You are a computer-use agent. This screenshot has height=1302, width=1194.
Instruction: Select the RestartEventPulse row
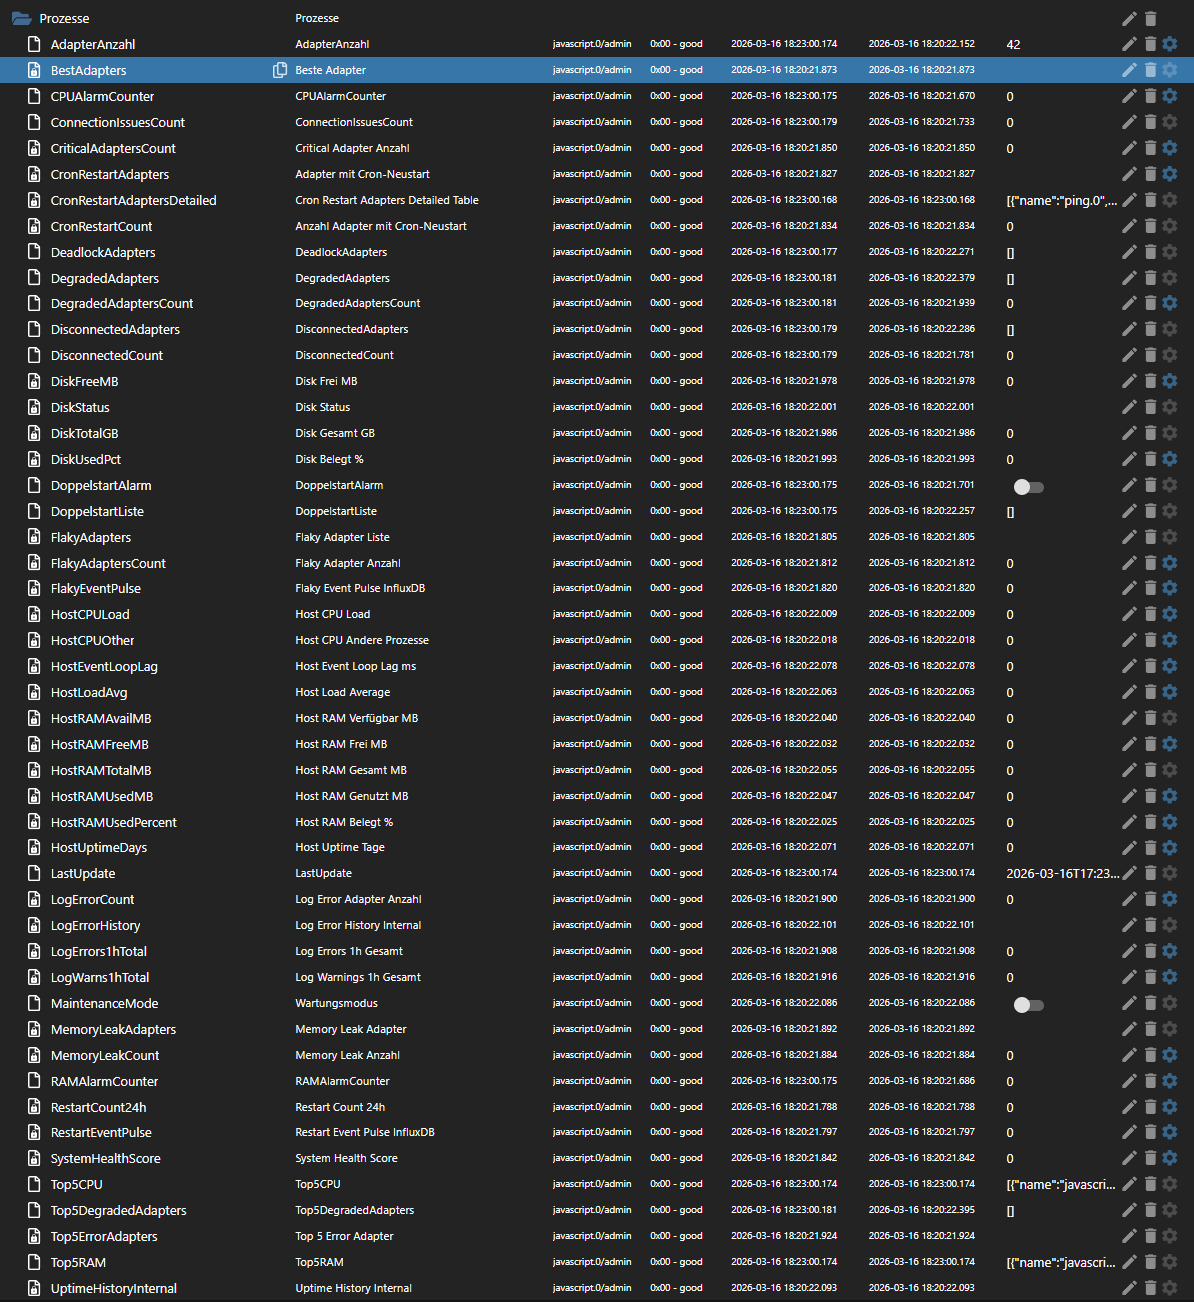(597, 1132)
